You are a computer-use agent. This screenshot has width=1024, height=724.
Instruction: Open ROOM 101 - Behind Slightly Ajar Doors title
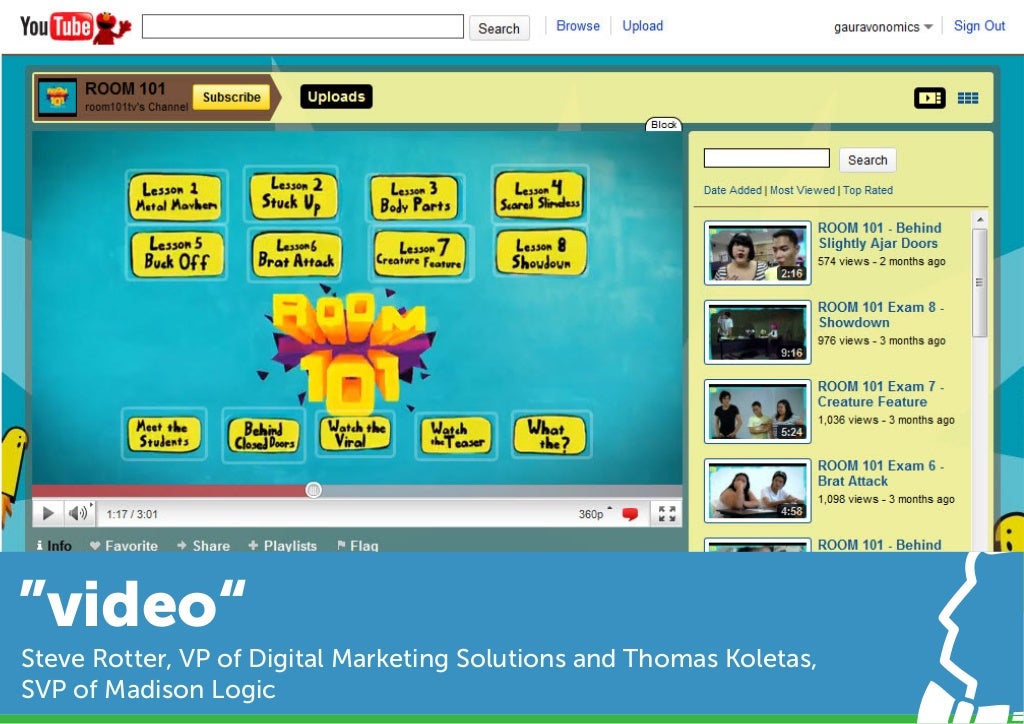pos(880,236)
